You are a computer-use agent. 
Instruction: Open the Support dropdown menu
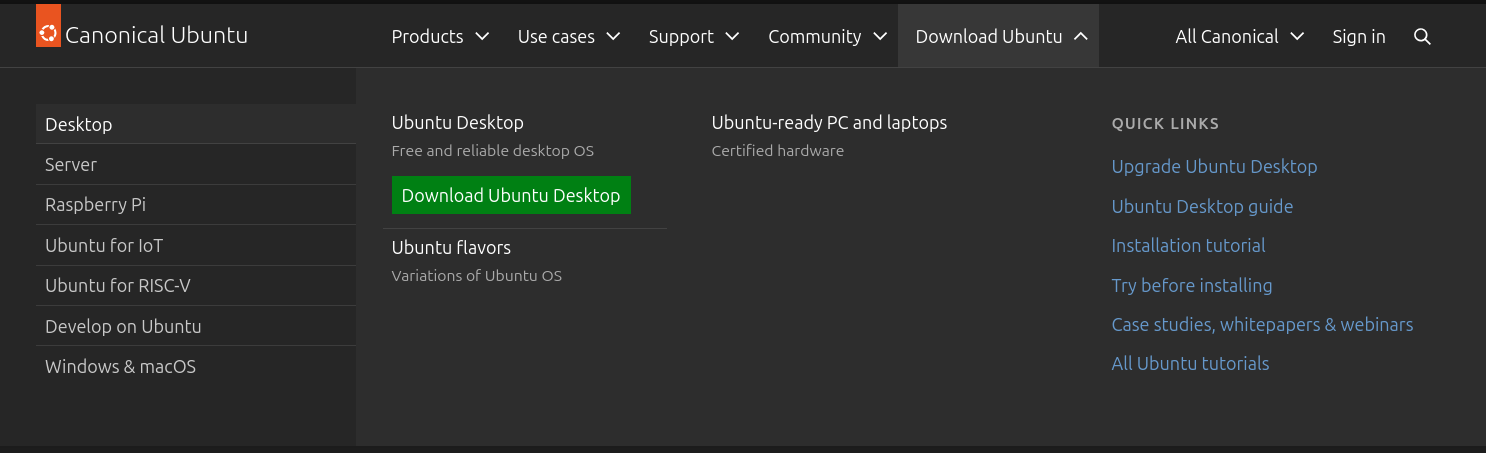coord(693,37)
